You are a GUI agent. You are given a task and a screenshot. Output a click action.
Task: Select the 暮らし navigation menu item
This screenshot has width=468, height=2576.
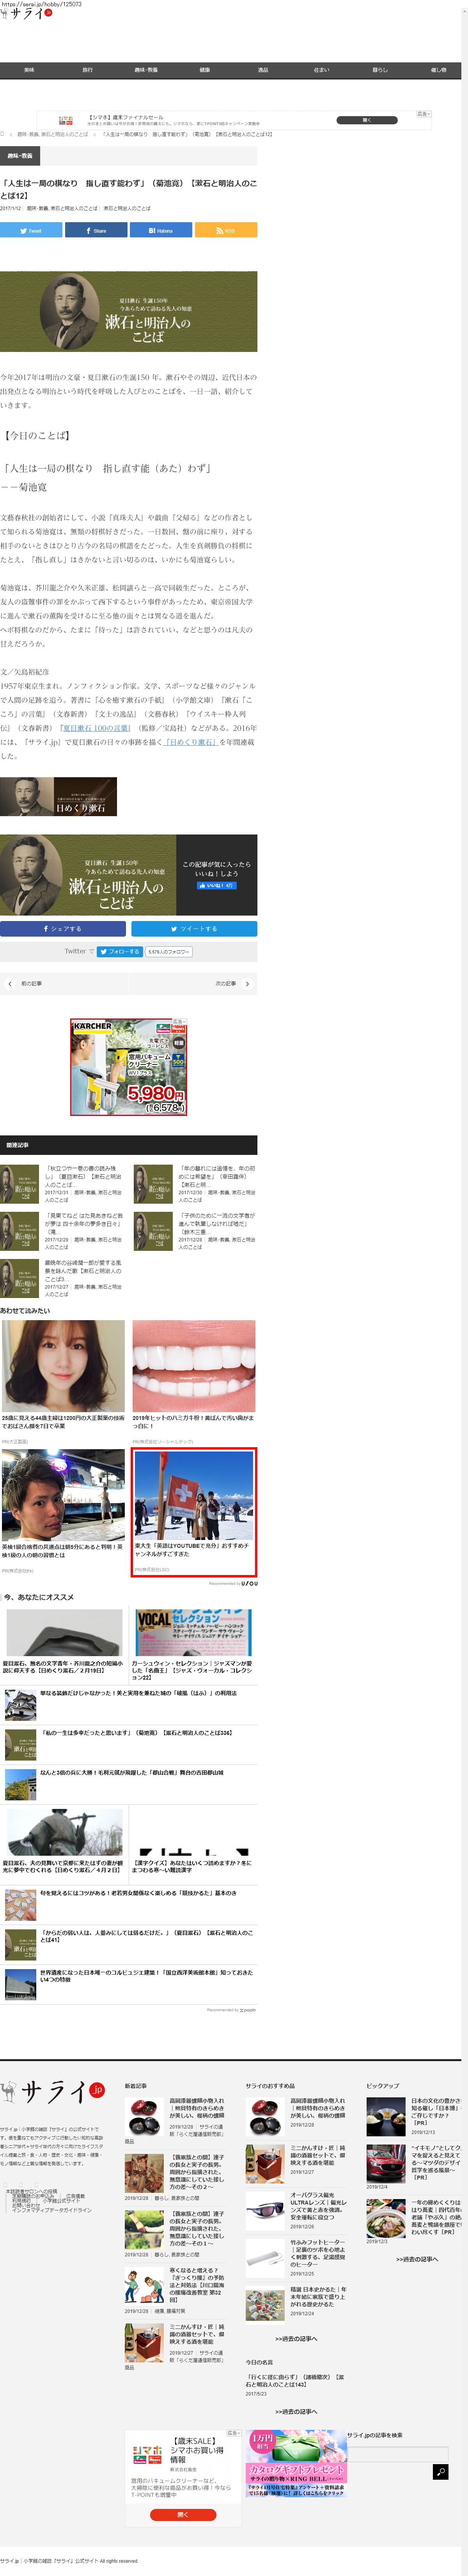point(380,70)
